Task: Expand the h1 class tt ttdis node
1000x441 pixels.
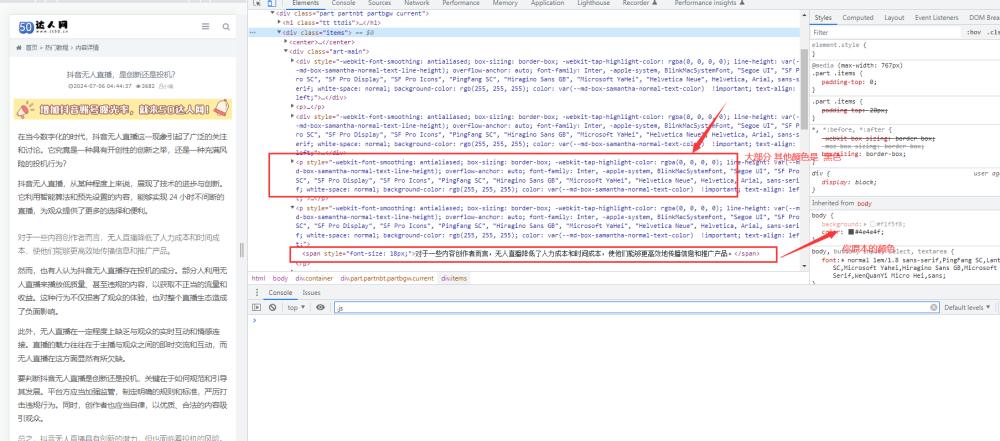Action: point(279,22)
